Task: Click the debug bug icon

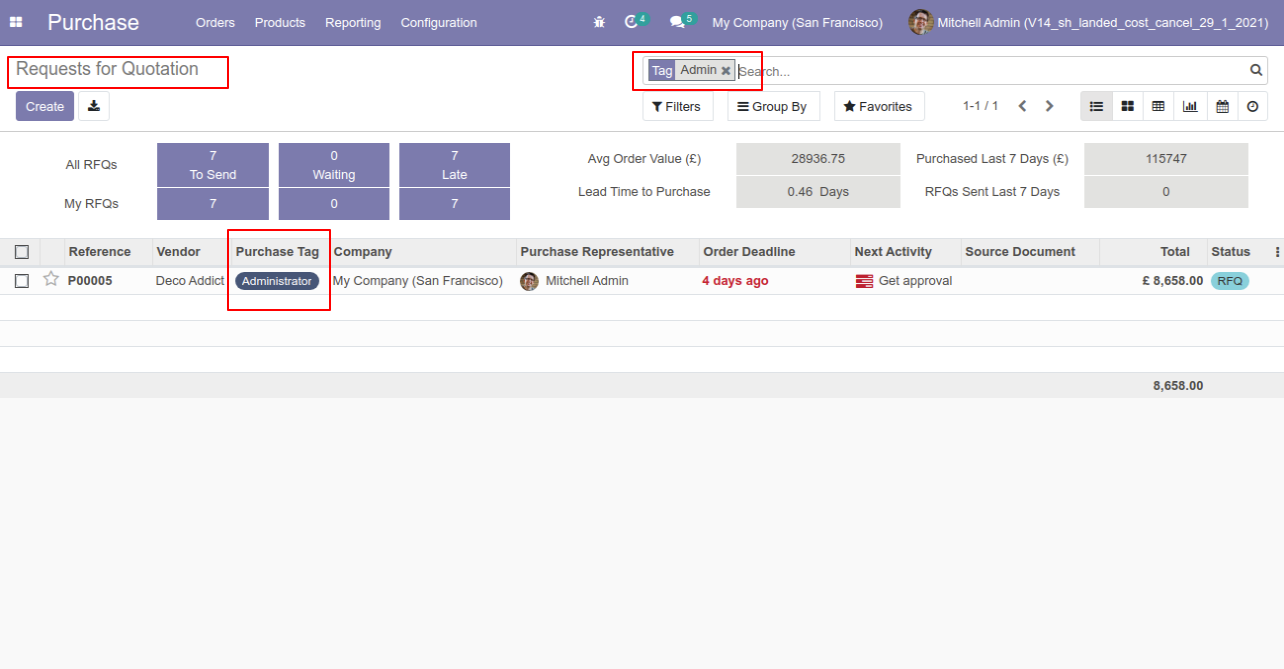Action: point(599,22)
